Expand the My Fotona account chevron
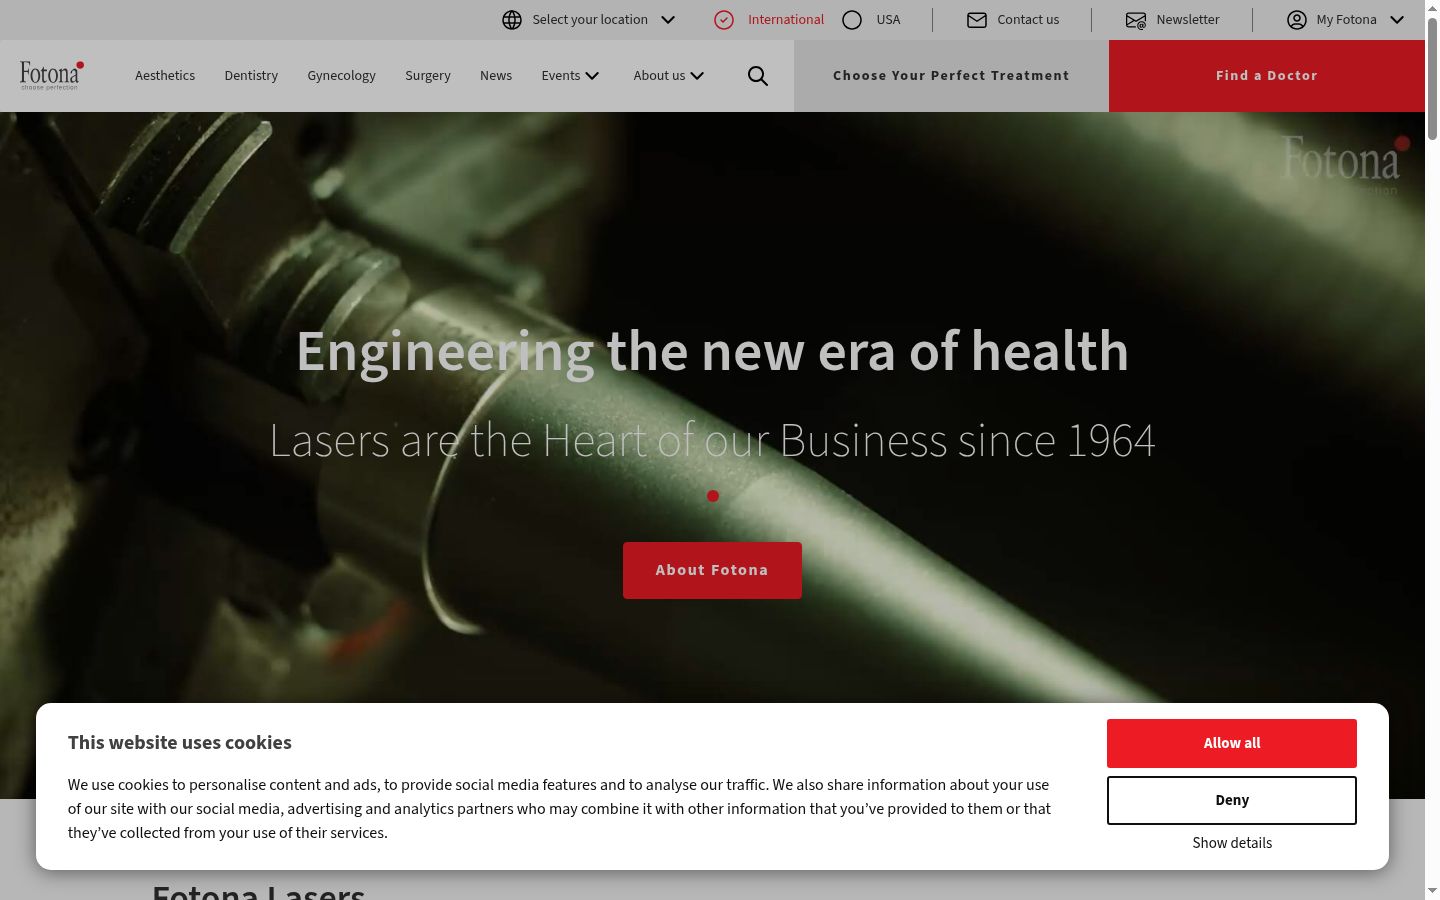 (x=1397, y=20)
